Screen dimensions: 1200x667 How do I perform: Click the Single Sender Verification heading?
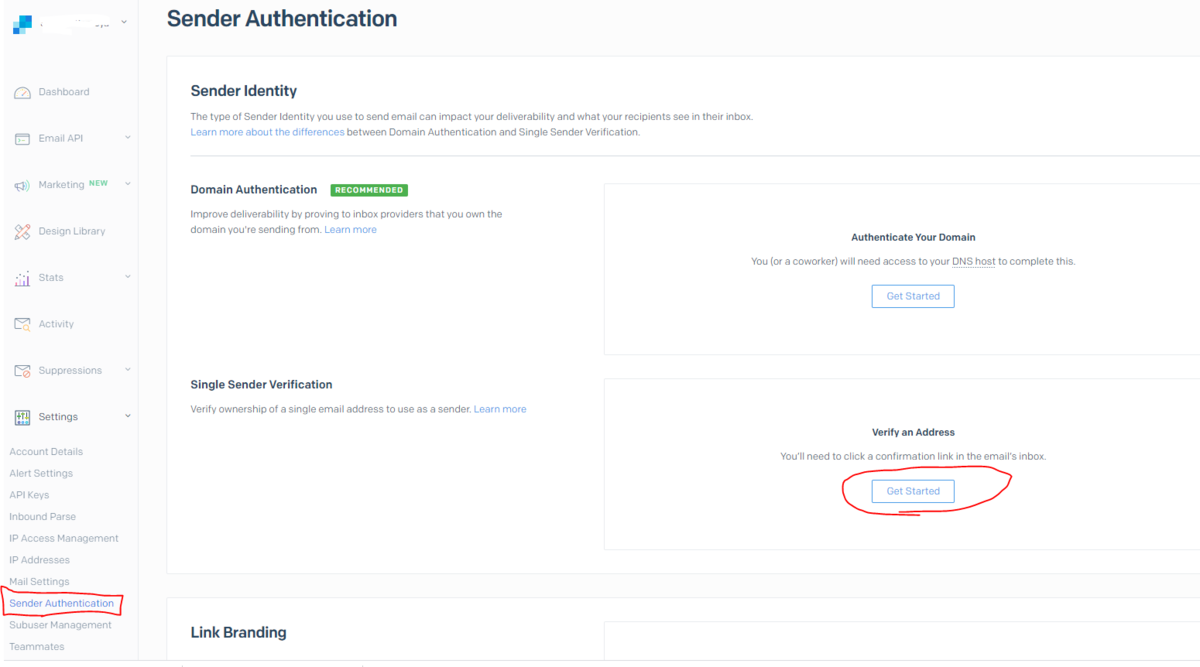click(261, 384)
